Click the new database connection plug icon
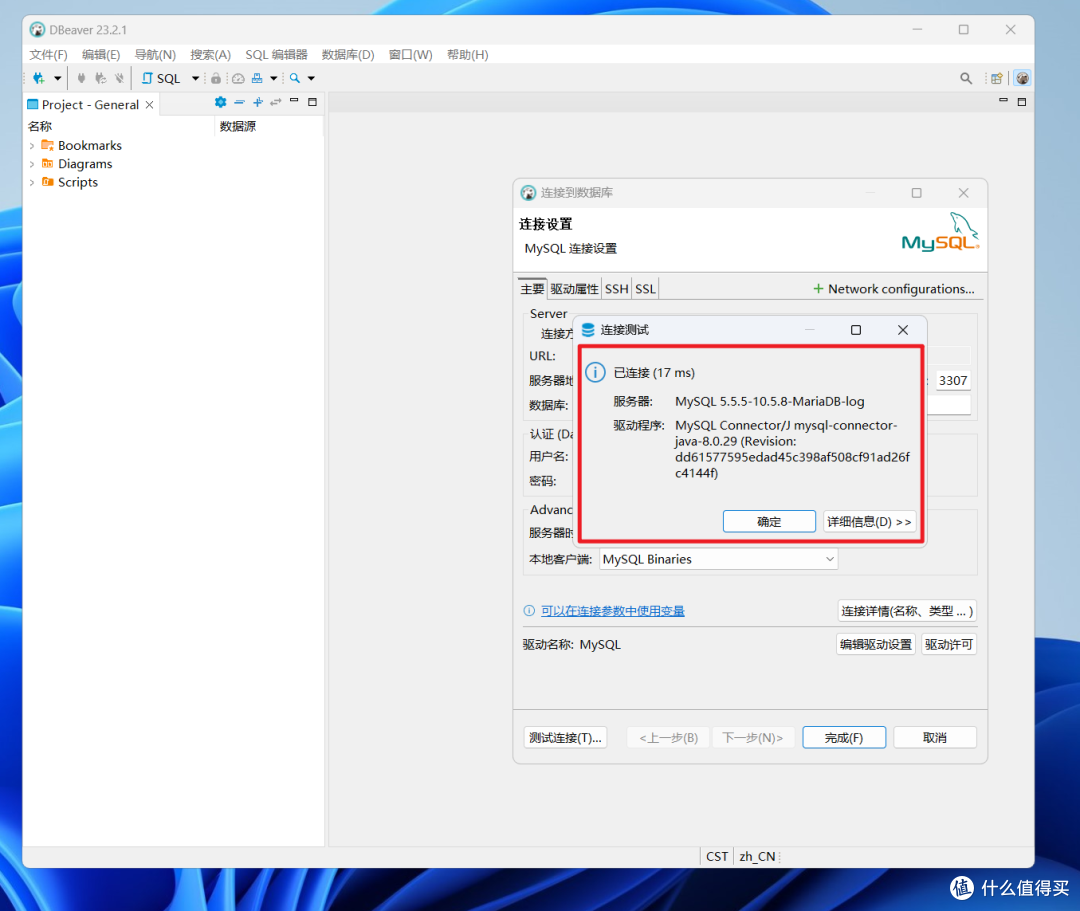Image resolution: width=1080 pixels, height=911 pixels. click(x=38, y=78)
